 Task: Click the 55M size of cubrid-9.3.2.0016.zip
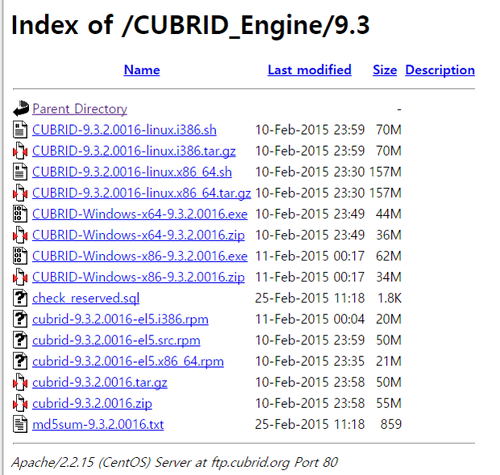[x=389, y=403]
